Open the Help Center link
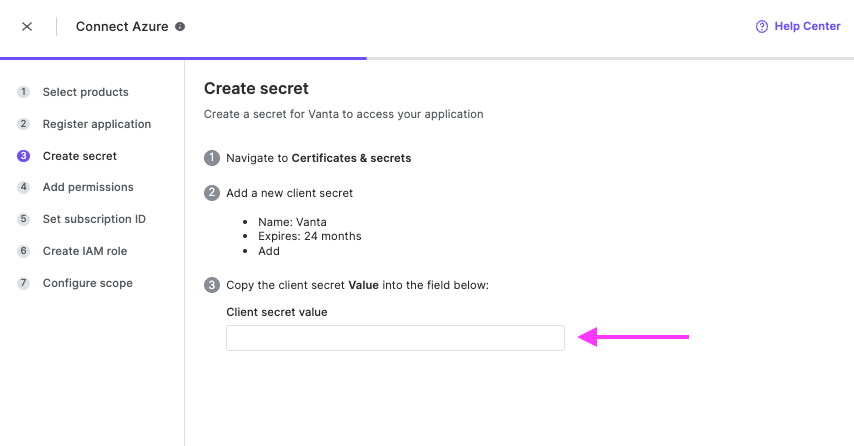The height and width of the screenshot is (446, 854). pos(807,26)
